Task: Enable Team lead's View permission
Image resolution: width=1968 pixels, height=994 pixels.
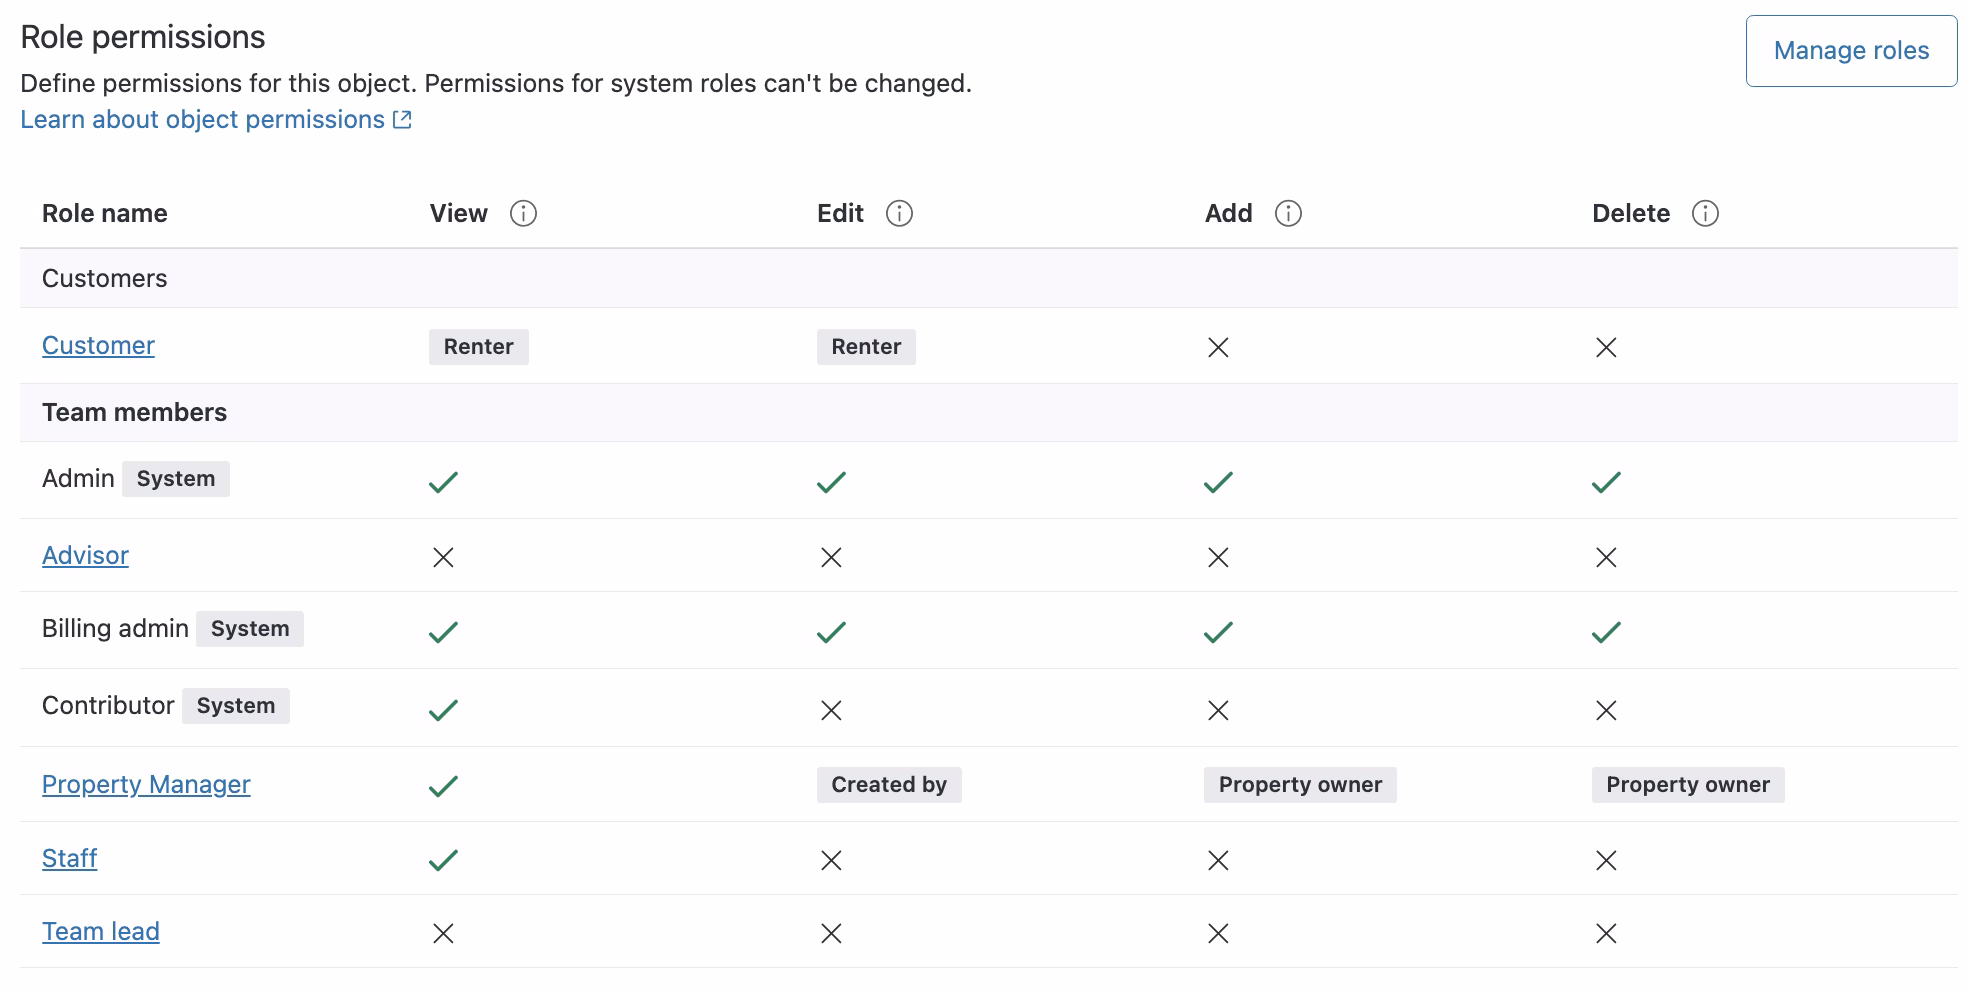Action: tap(441, 933)
